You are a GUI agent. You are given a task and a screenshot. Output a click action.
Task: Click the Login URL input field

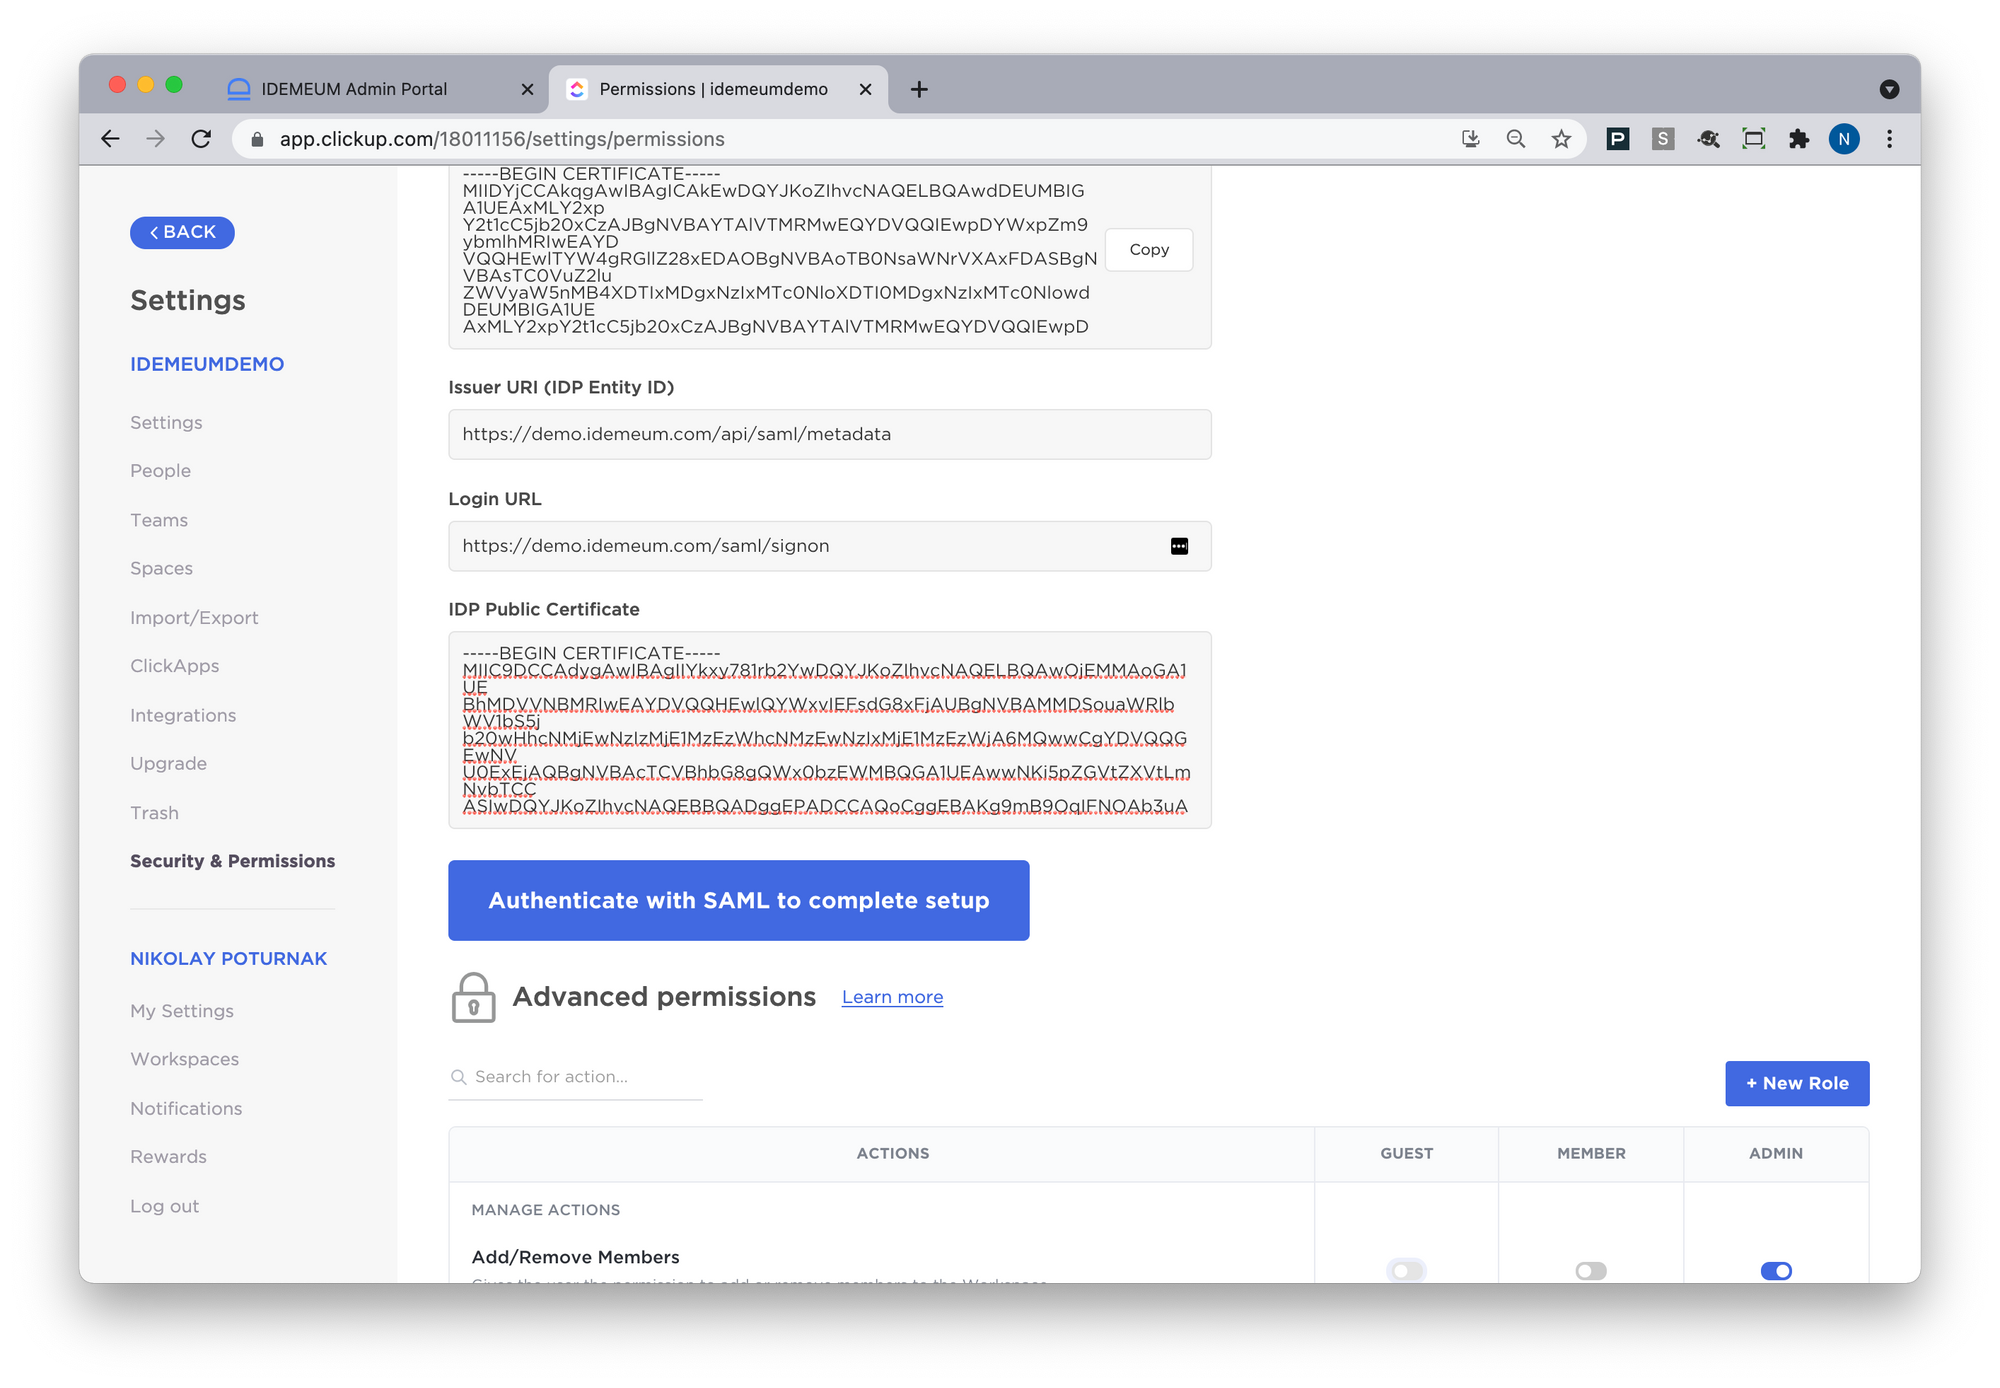pyautogui.click(x=829, y=546)
